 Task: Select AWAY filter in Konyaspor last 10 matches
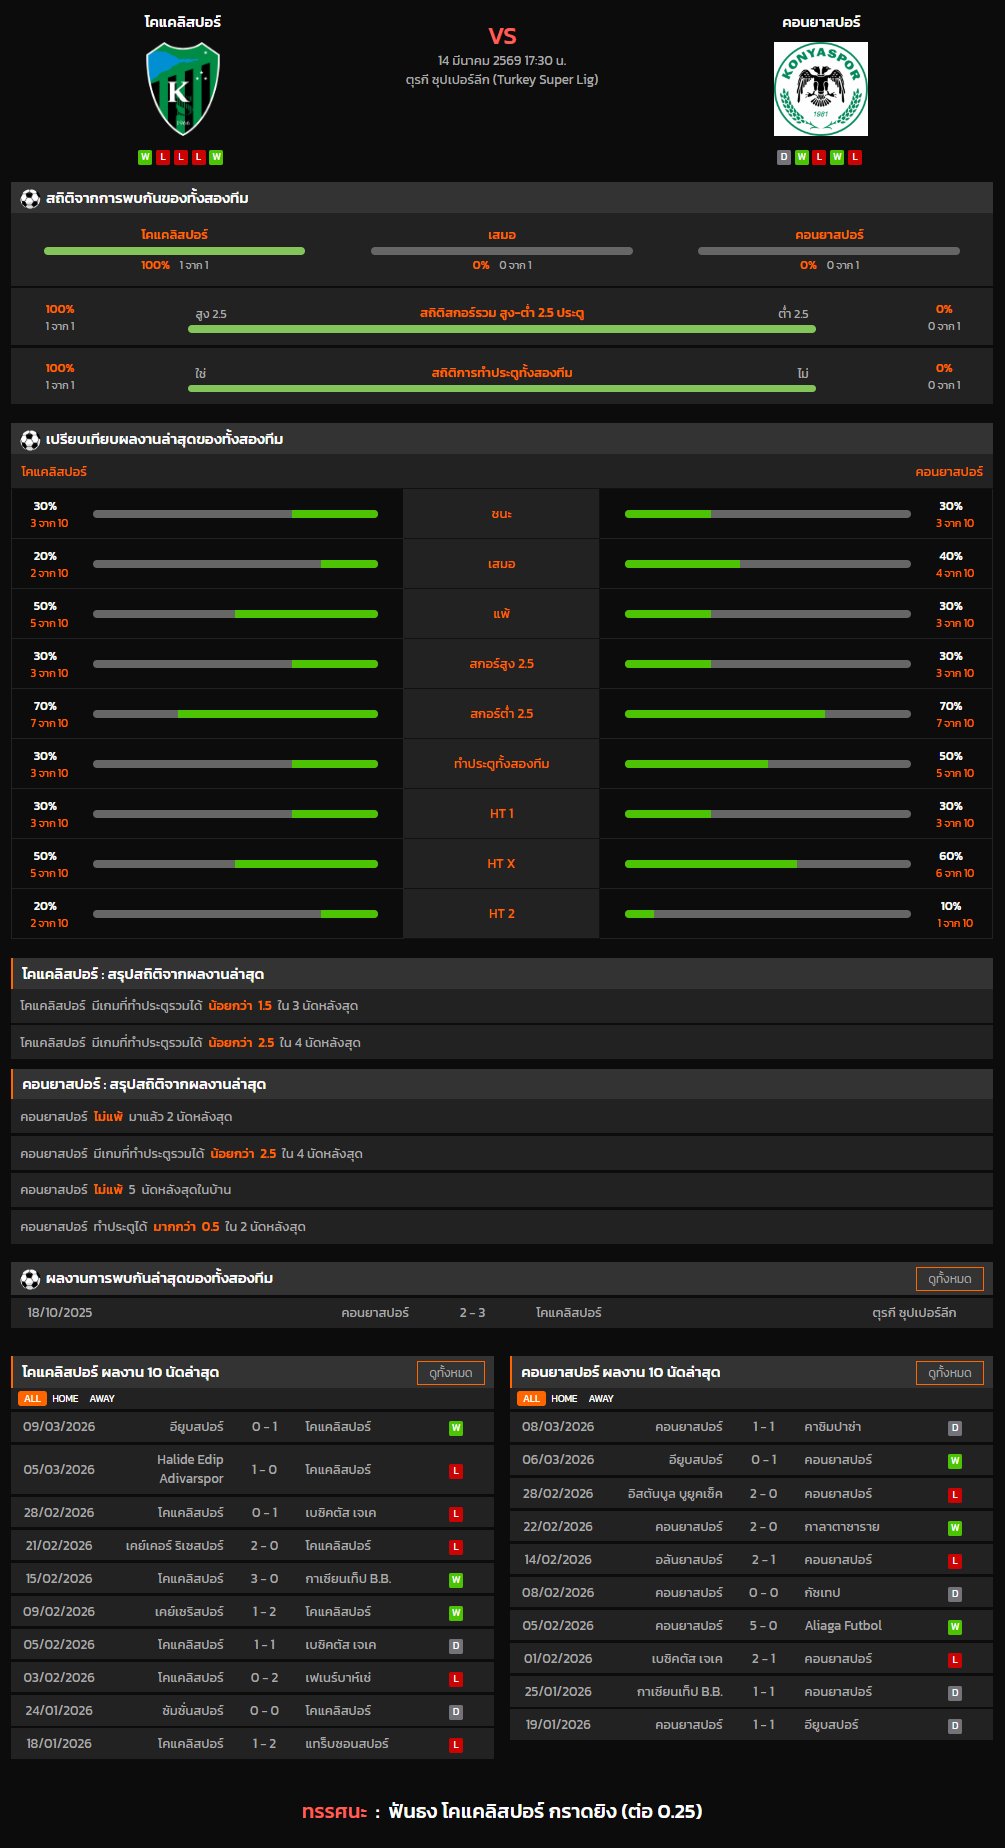(601, 1399)
